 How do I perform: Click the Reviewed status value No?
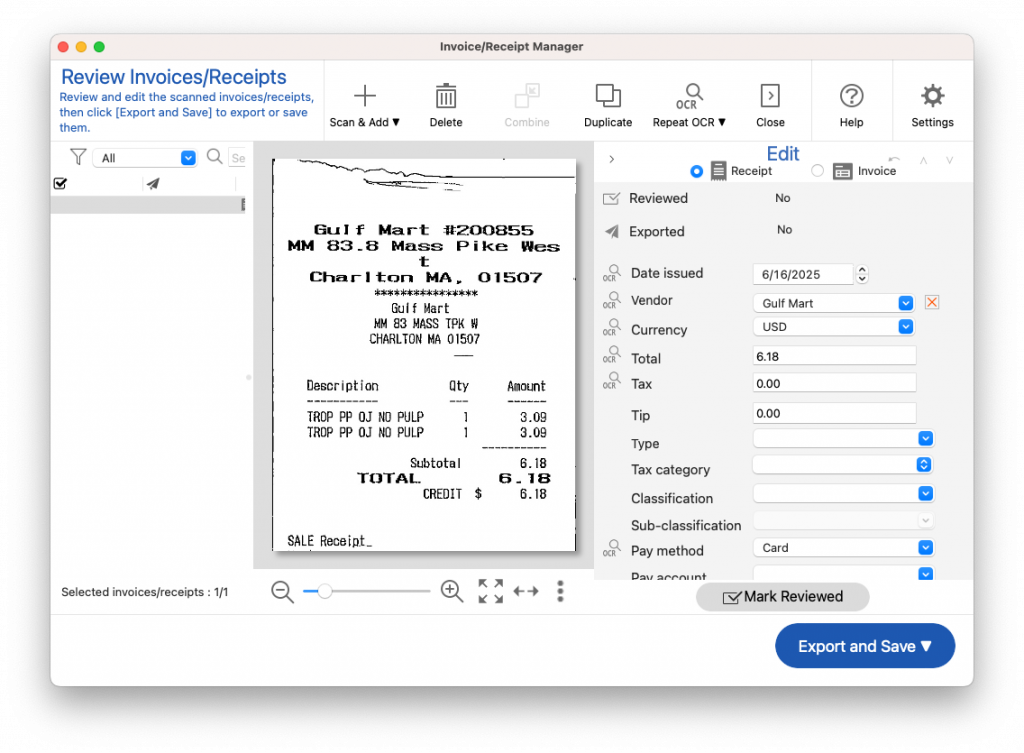point(782,198)
